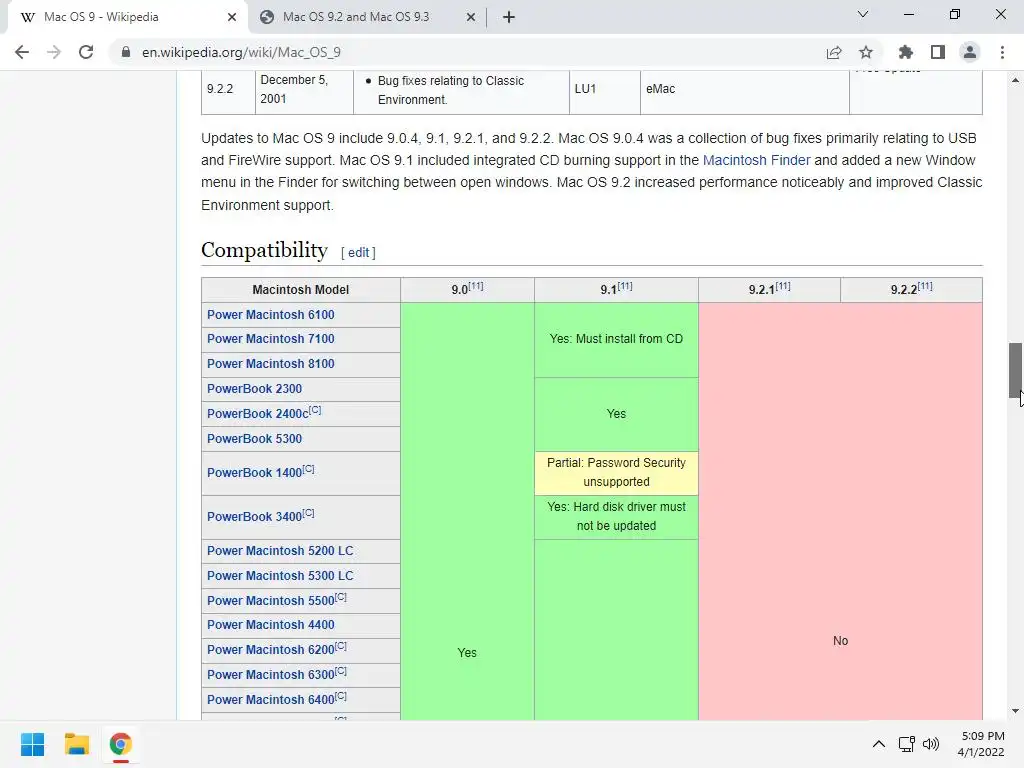
Task: Go back to the previous page
Action: (22, 52)
